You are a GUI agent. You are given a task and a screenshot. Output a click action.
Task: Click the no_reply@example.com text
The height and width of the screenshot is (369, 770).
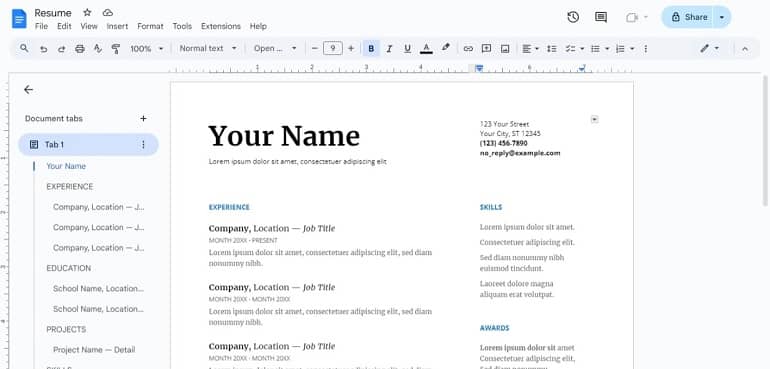coord(520,153)
